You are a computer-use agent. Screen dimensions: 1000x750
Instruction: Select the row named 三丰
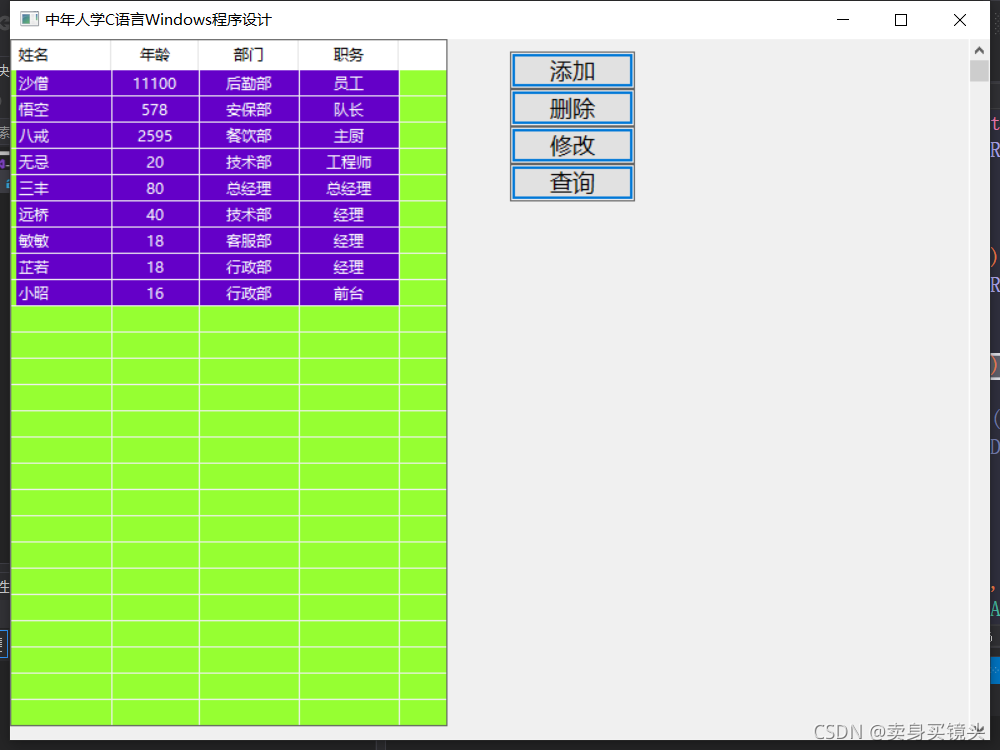(x=207, y=188)
